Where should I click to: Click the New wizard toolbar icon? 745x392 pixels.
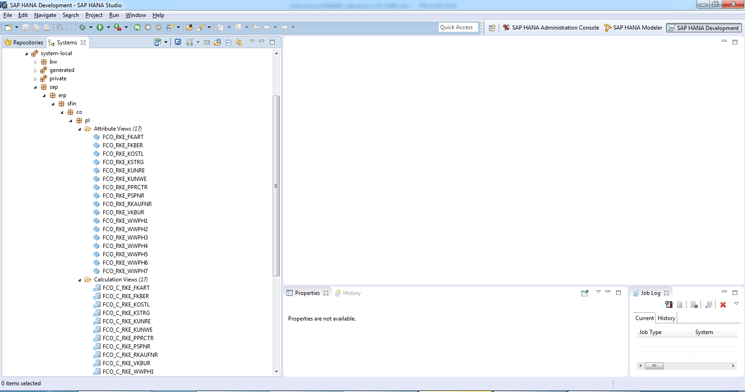(8, 28)
